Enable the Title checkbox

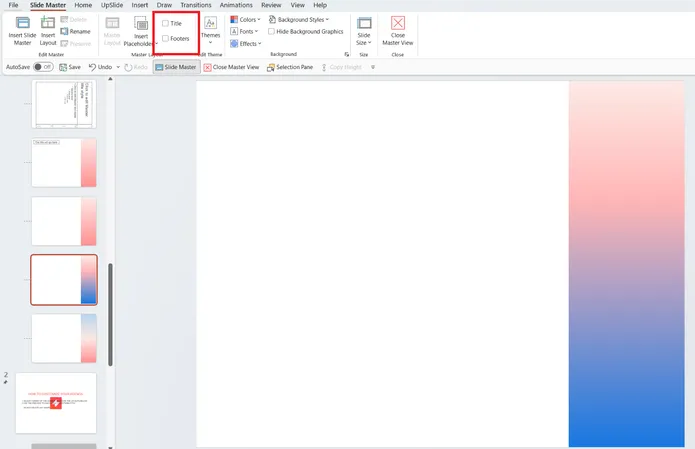[x=165, y=23]
